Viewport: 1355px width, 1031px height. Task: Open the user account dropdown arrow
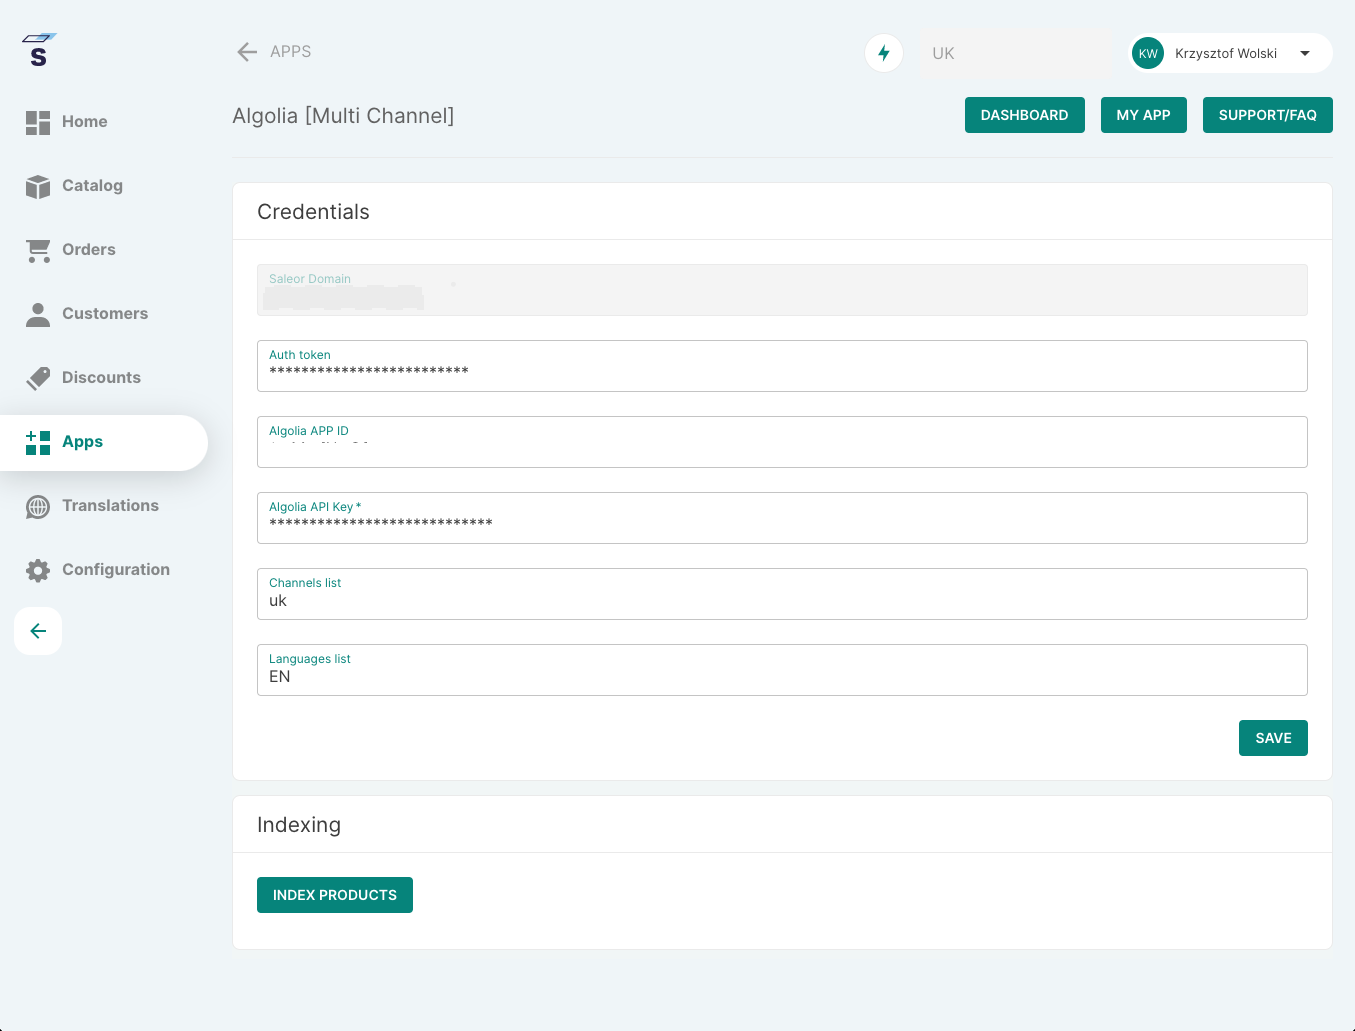[x=1305, y=53]
